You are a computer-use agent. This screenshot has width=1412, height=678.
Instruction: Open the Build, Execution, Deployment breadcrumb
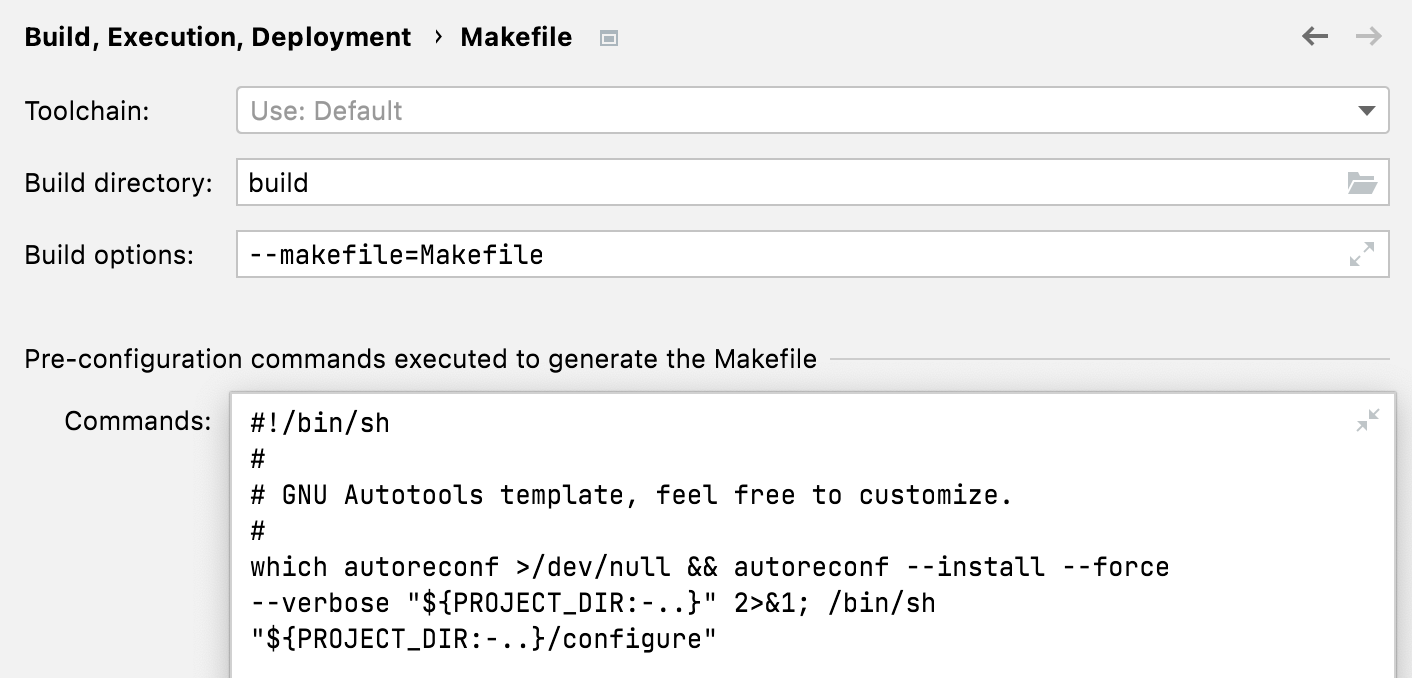pos(216,37)
